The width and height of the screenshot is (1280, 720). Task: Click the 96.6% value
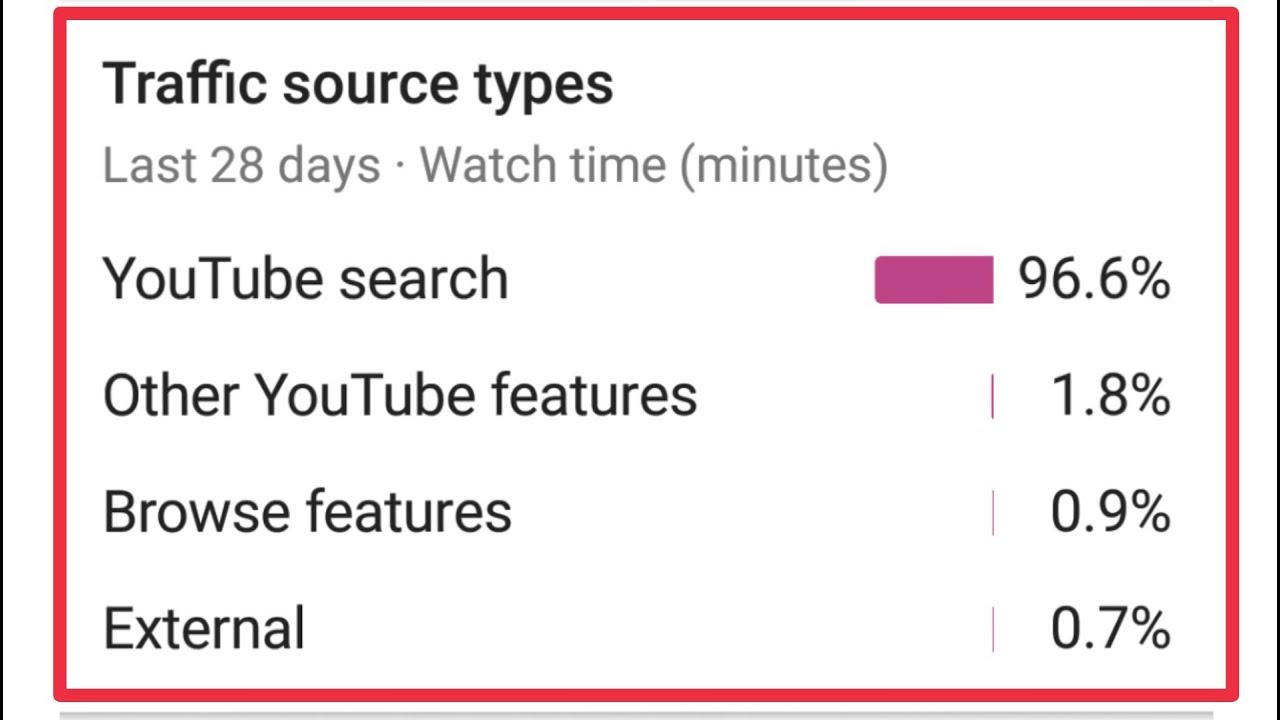(x=1093, y=279)
